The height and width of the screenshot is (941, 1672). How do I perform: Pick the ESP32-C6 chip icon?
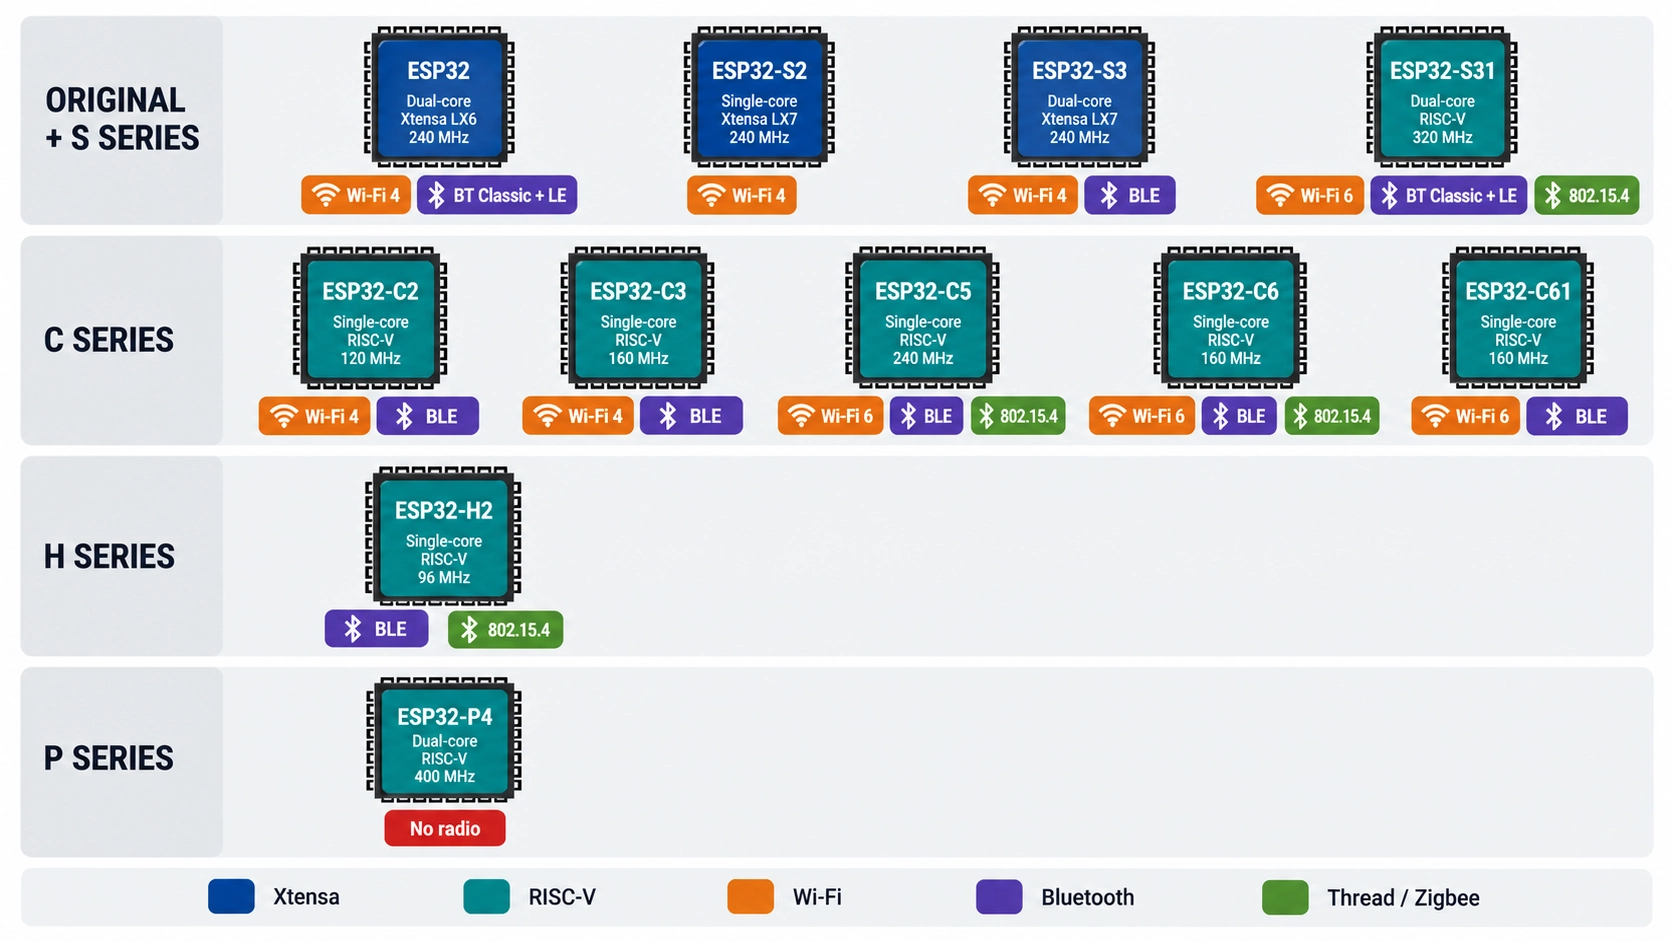pos(1230,318)
